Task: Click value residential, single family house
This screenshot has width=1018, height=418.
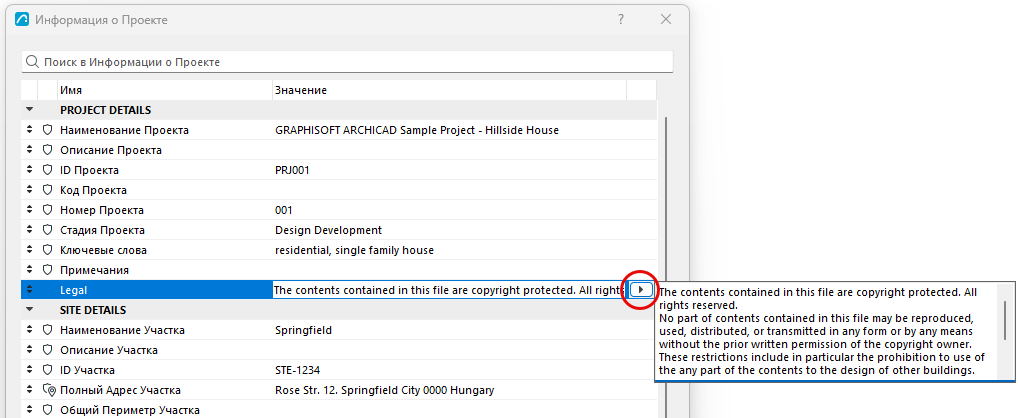Action: (x=354, y=251)
